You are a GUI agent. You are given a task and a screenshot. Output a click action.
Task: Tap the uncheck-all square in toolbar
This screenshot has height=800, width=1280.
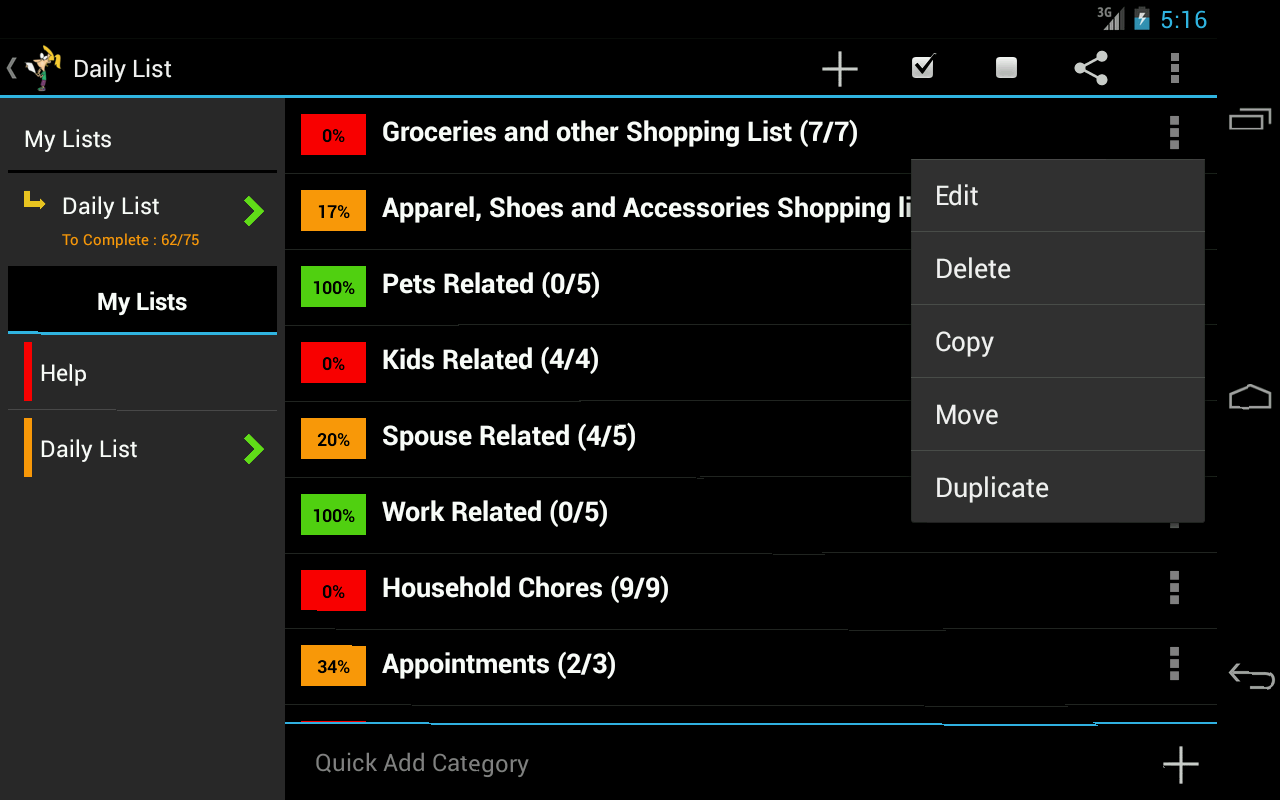(1006, 68)
